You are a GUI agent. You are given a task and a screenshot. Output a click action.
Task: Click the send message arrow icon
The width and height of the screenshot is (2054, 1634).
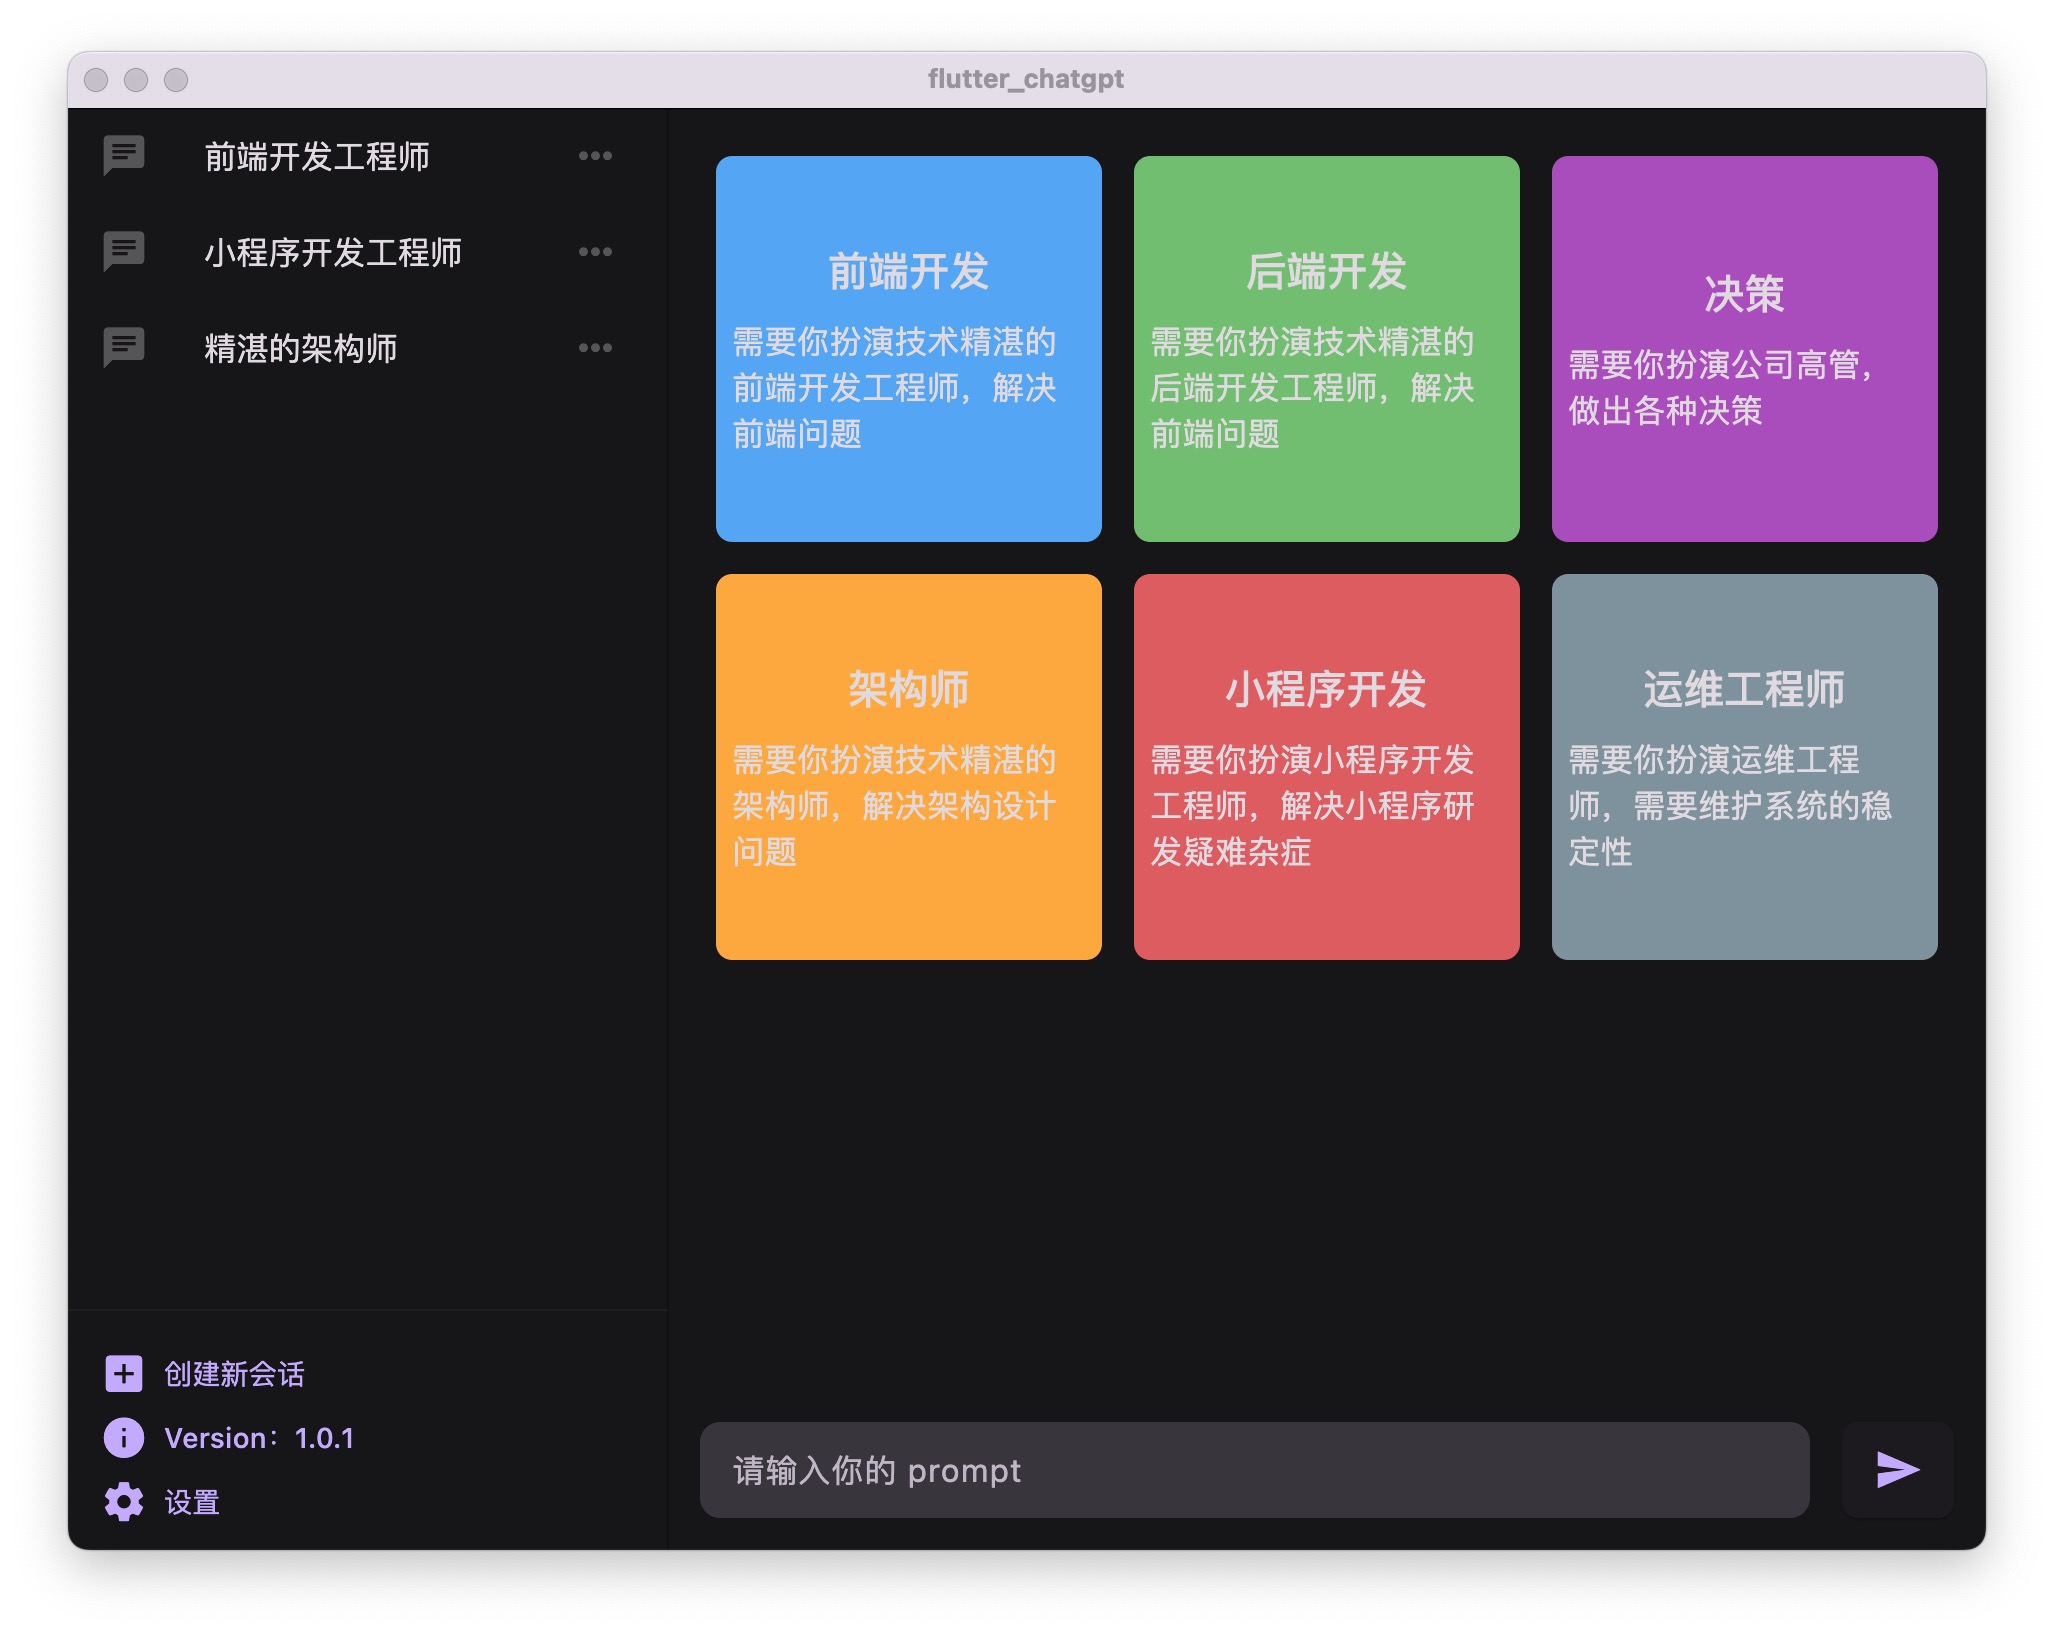pyautogui.click(x=1896, y=1469)
